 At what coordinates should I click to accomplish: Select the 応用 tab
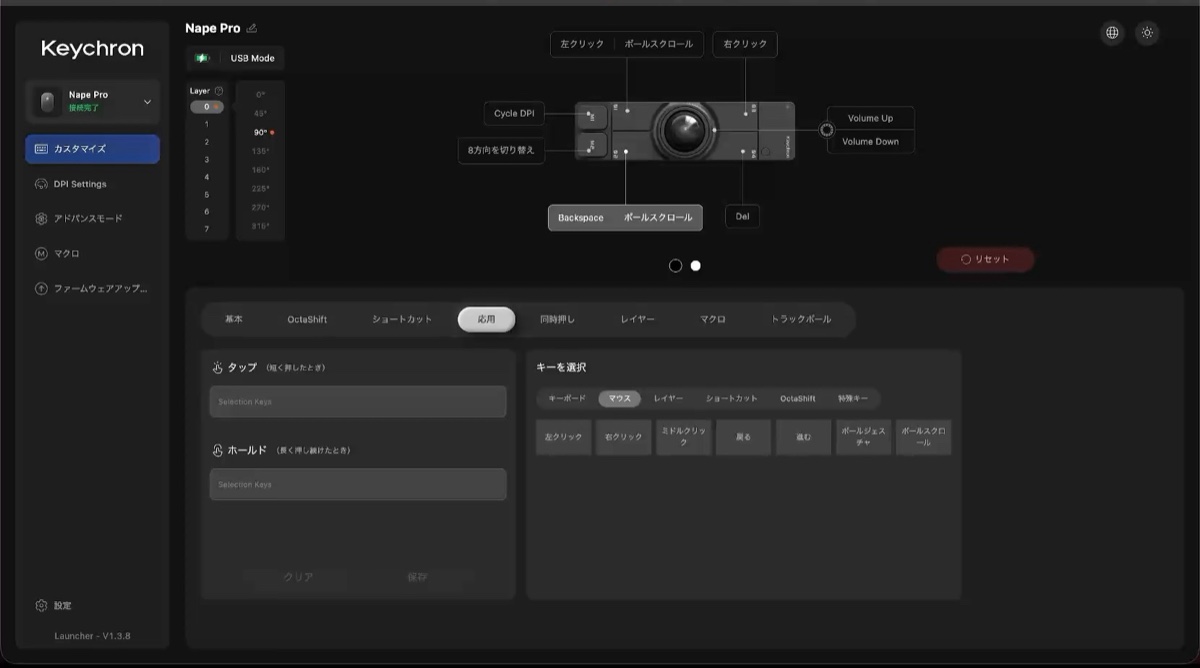click(487, 319)
